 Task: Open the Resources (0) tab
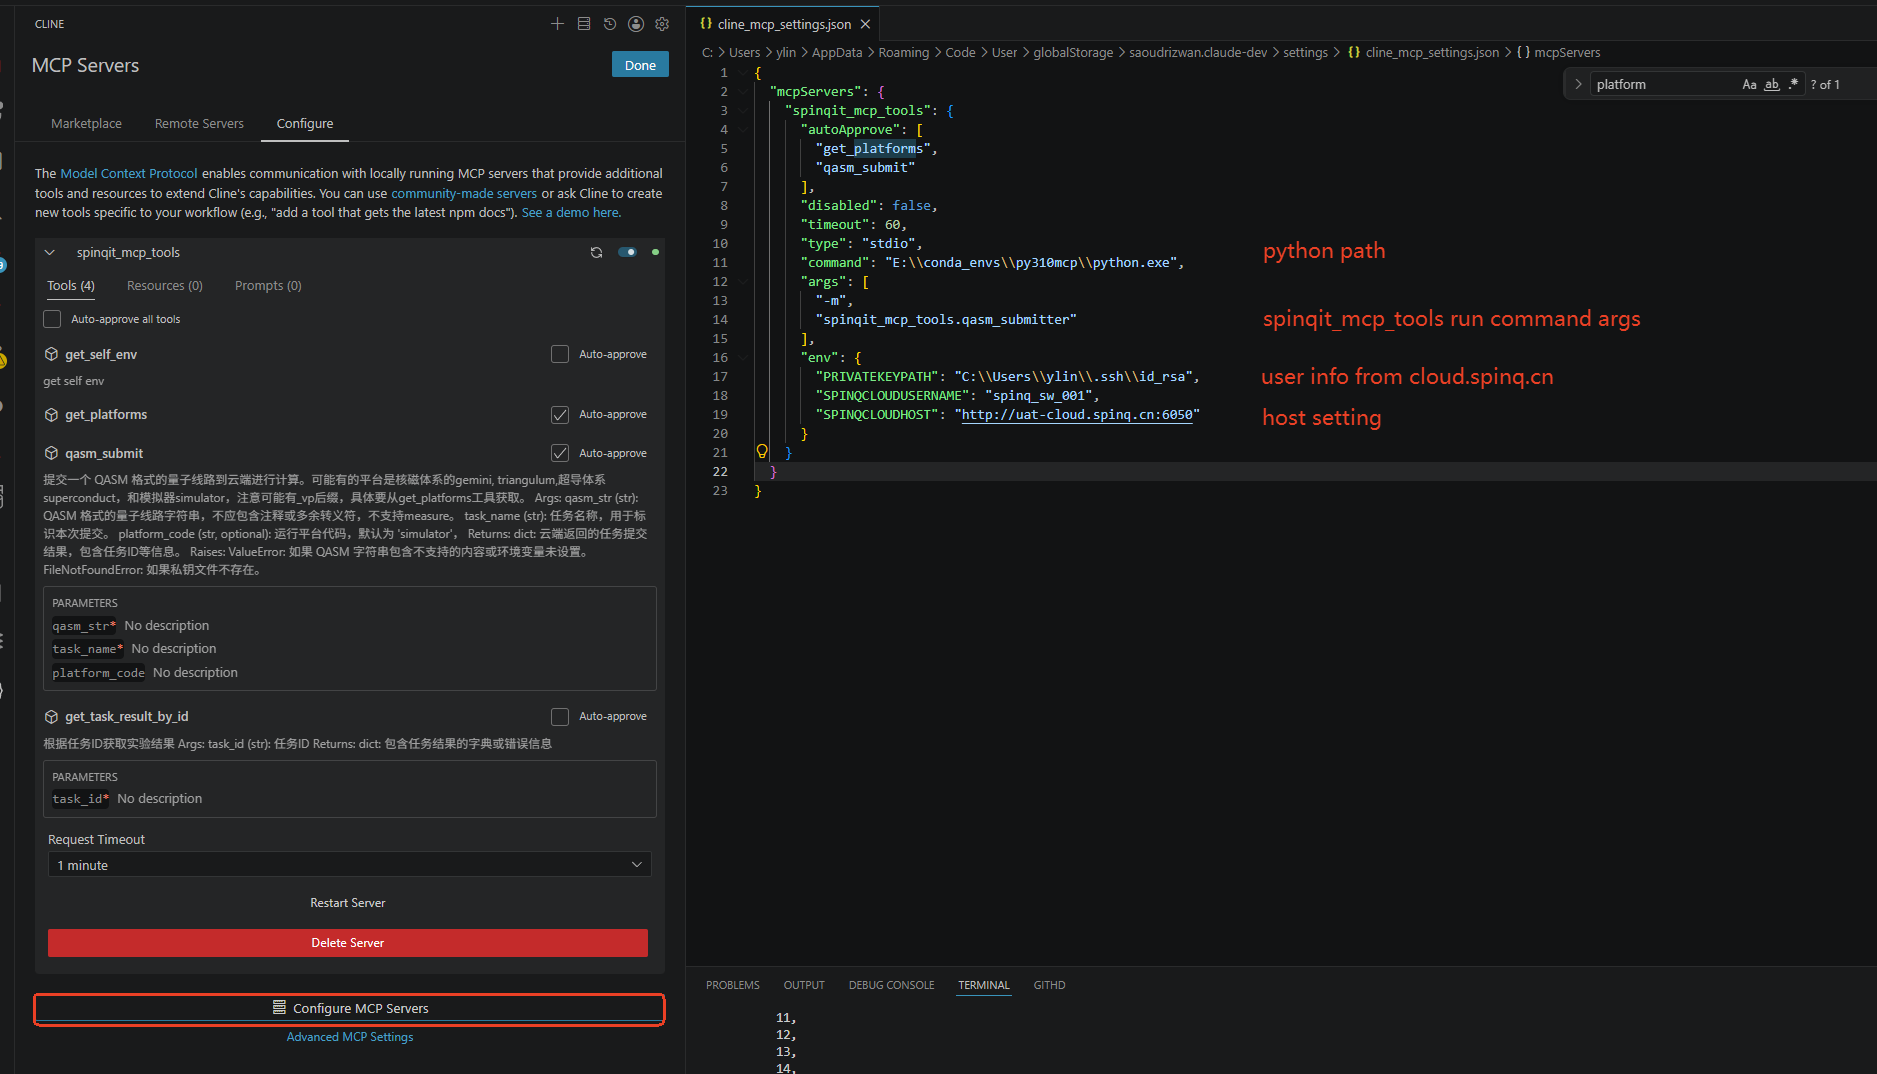click(x=165, y=285)
